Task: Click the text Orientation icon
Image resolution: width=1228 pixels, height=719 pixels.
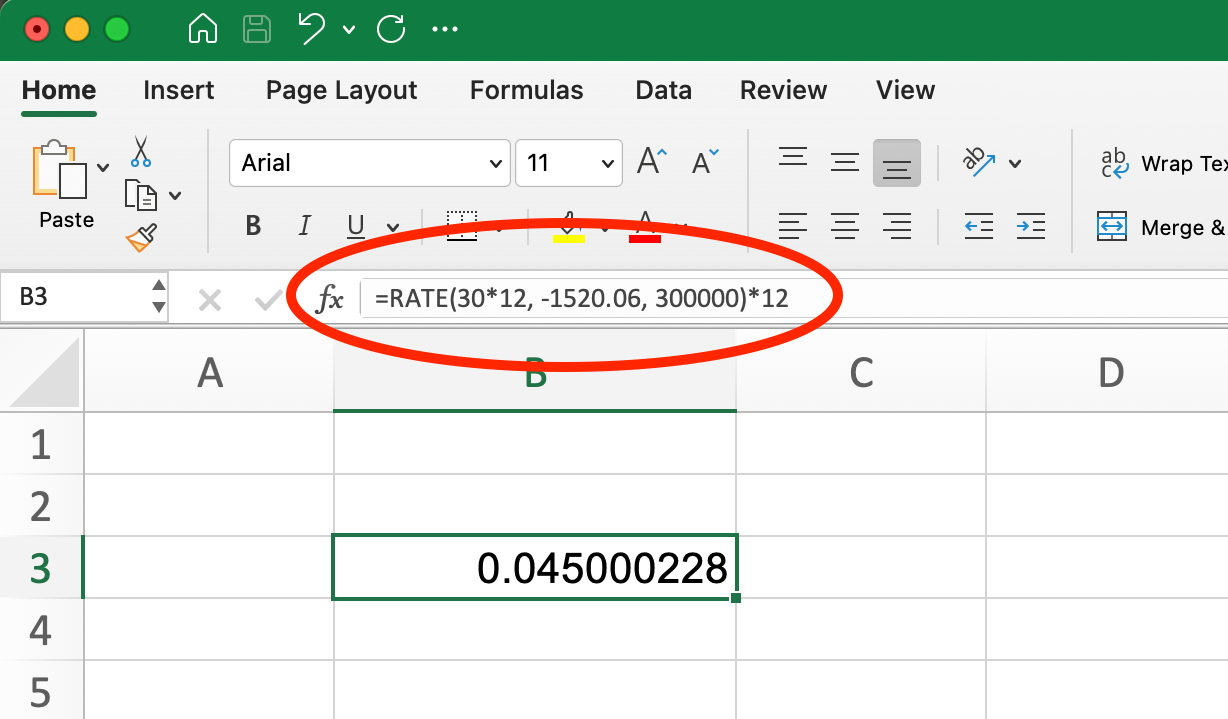Action: [977, 161]
